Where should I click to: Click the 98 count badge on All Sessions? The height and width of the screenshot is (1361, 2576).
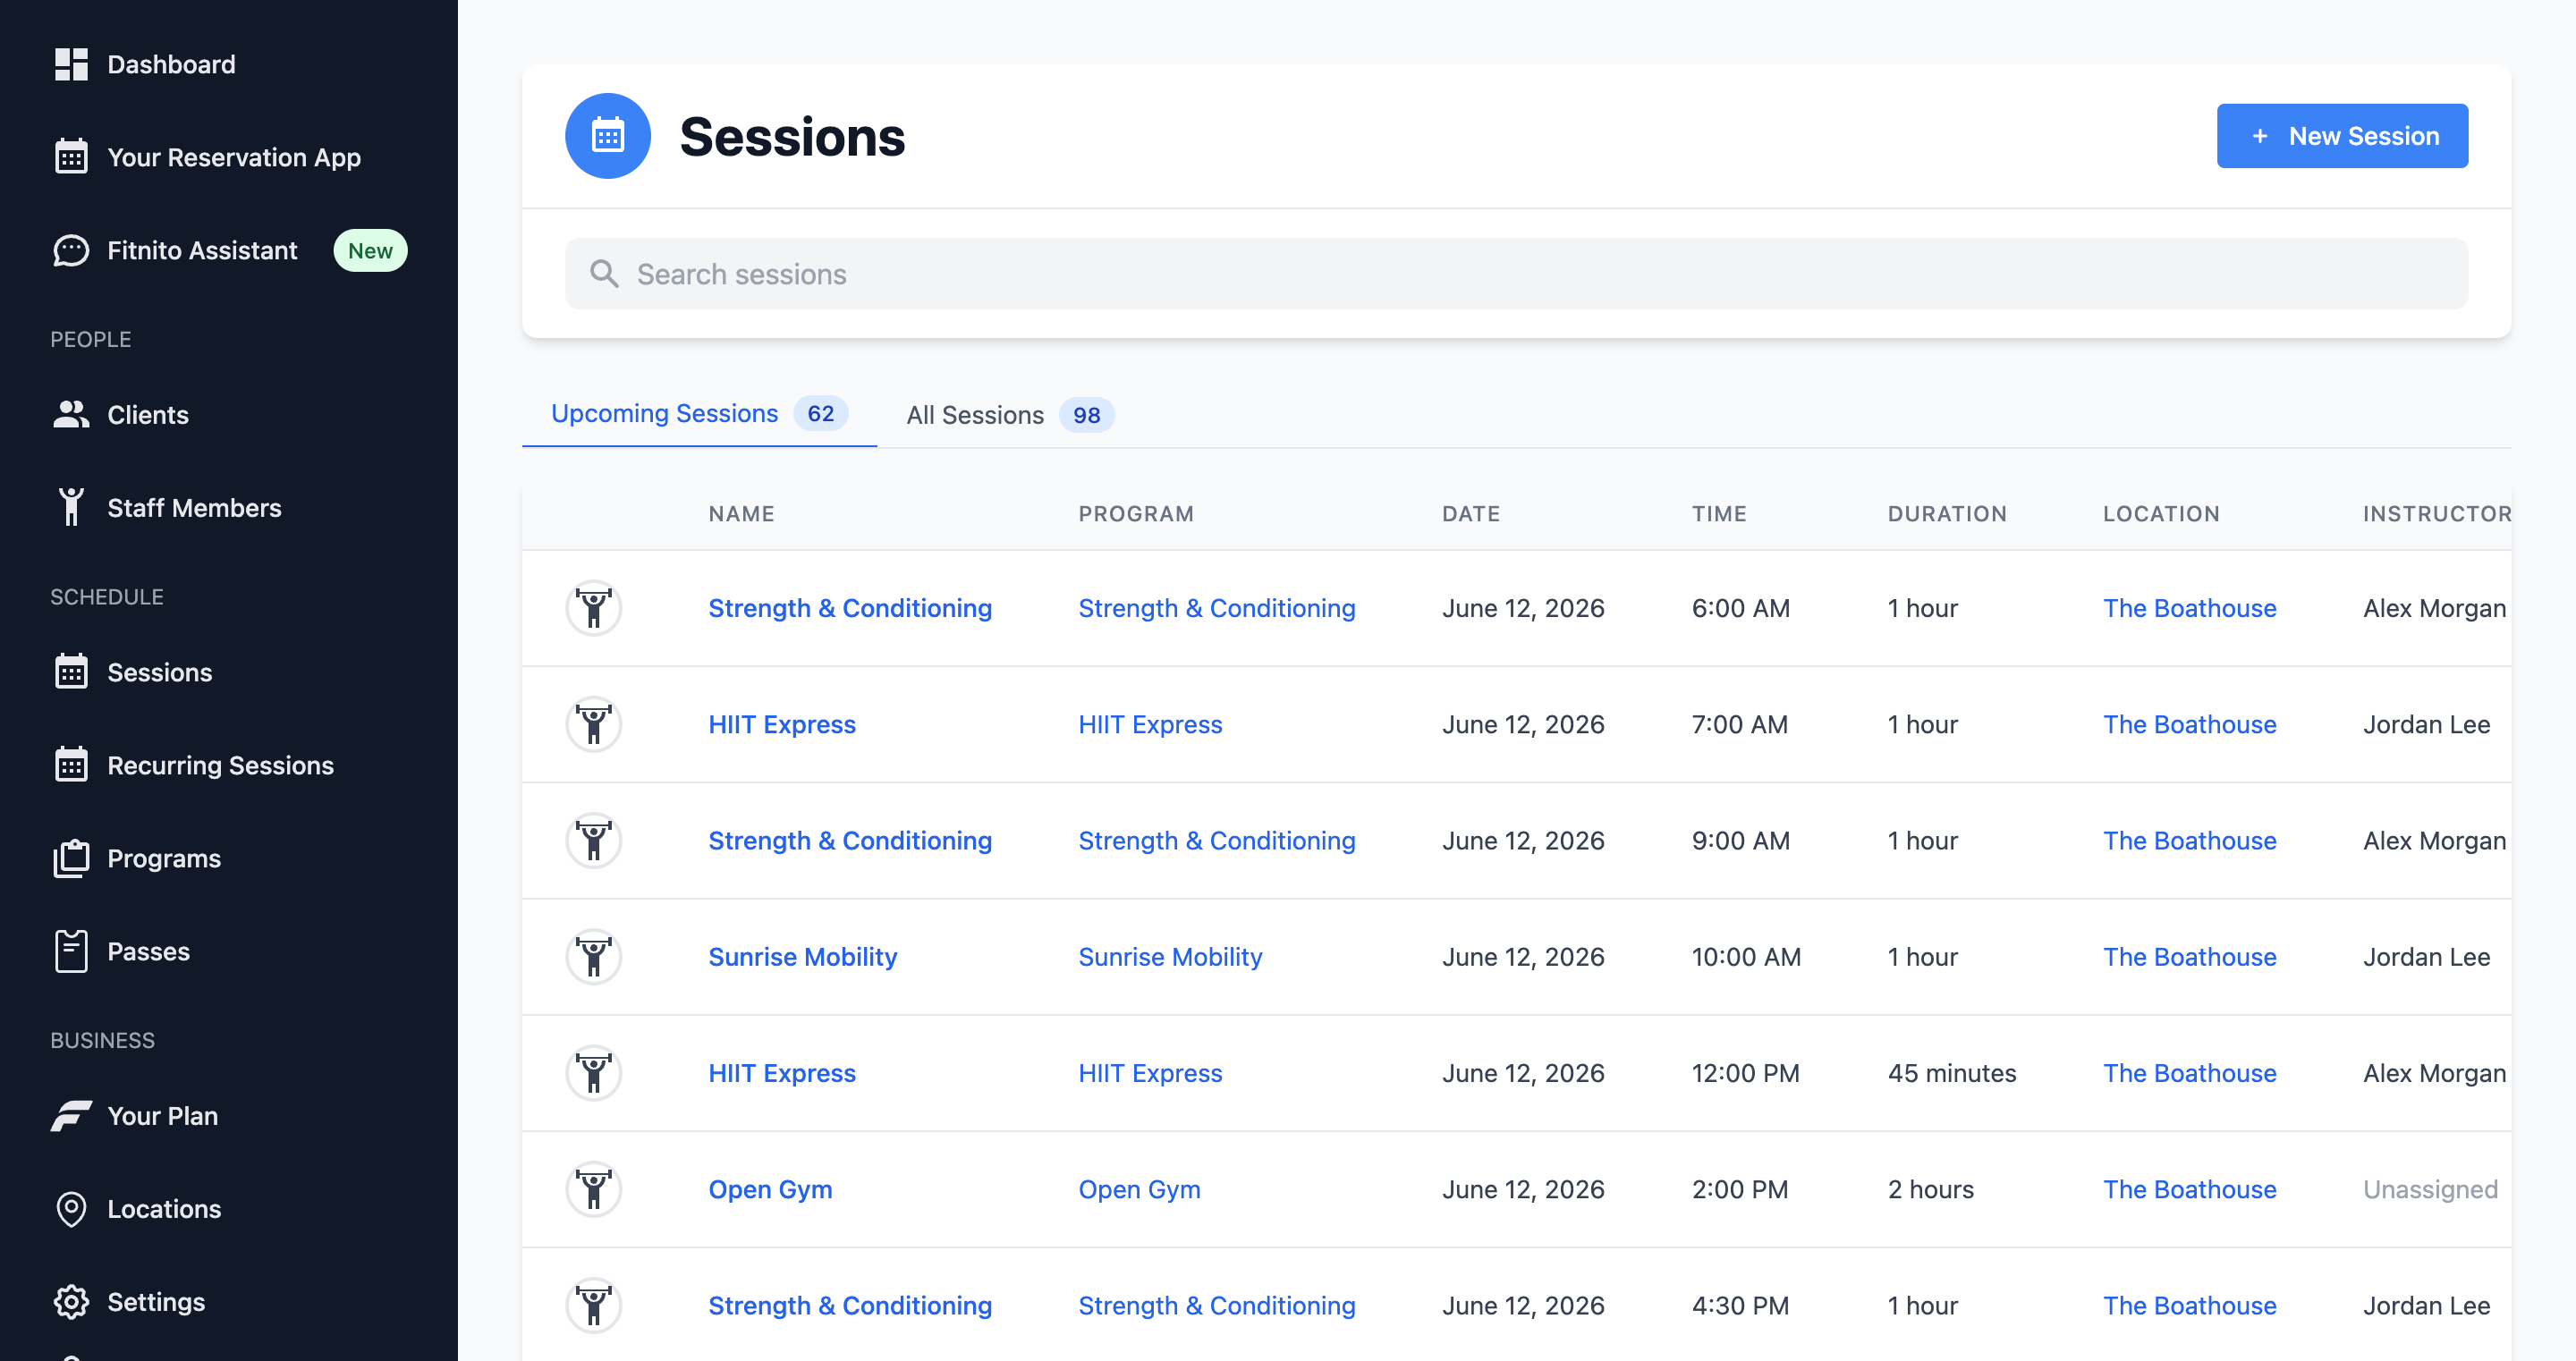click(1087, 415)
